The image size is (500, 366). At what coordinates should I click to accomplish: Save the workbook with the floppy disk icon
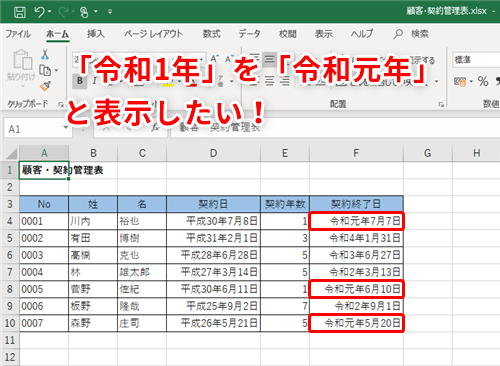pyautogui.click(x=19, y=12)
